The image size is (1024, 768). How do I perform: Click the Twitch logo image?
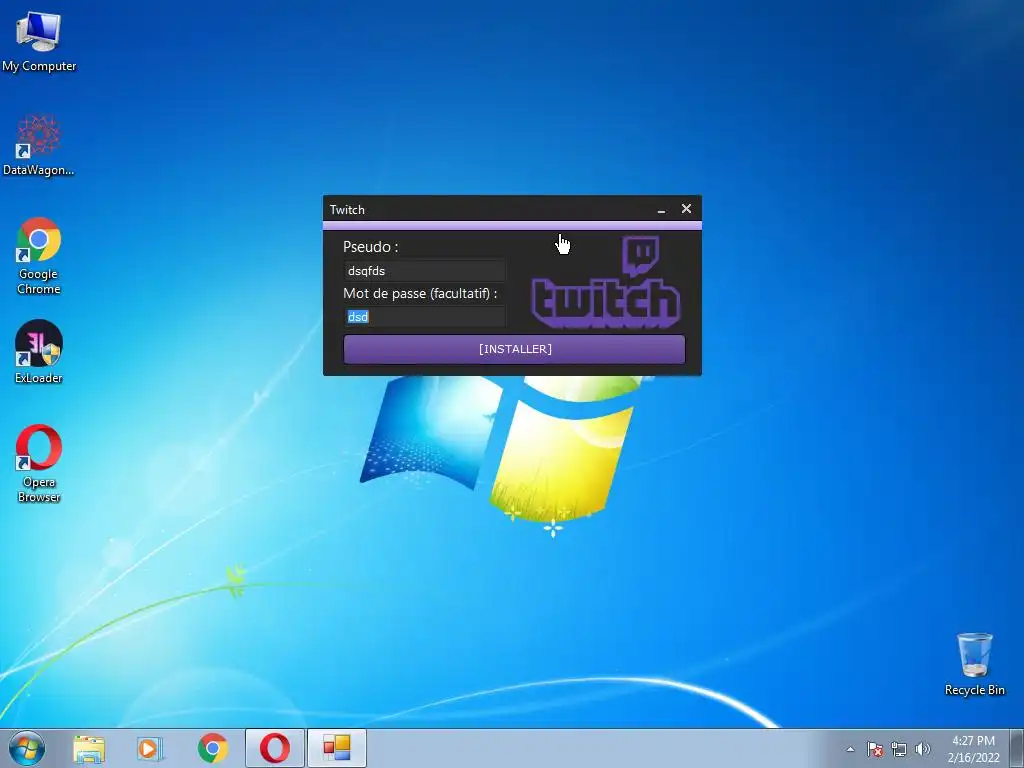(605, 282)
